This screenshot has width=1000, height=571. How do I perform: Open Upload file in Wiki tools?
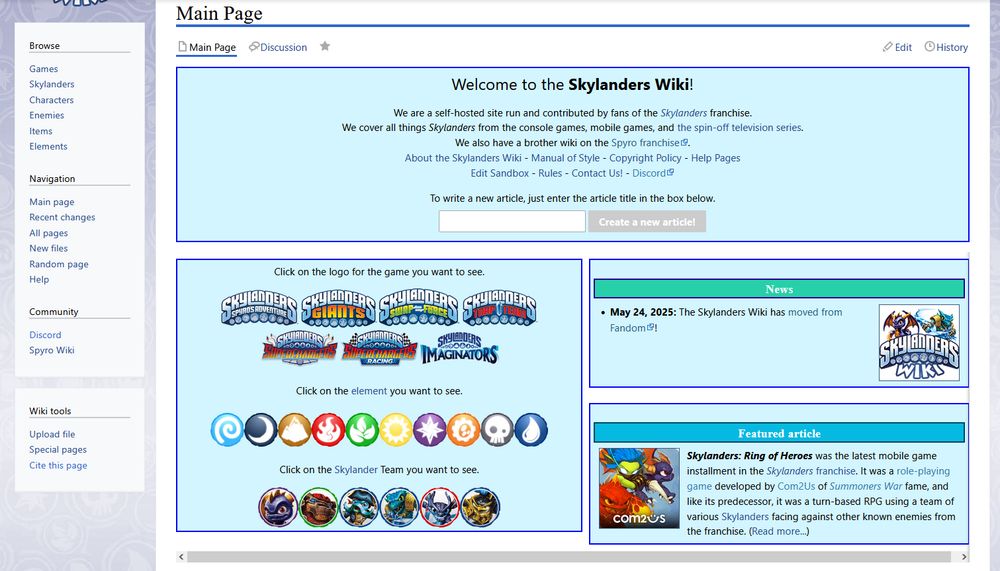coord(52,434)
